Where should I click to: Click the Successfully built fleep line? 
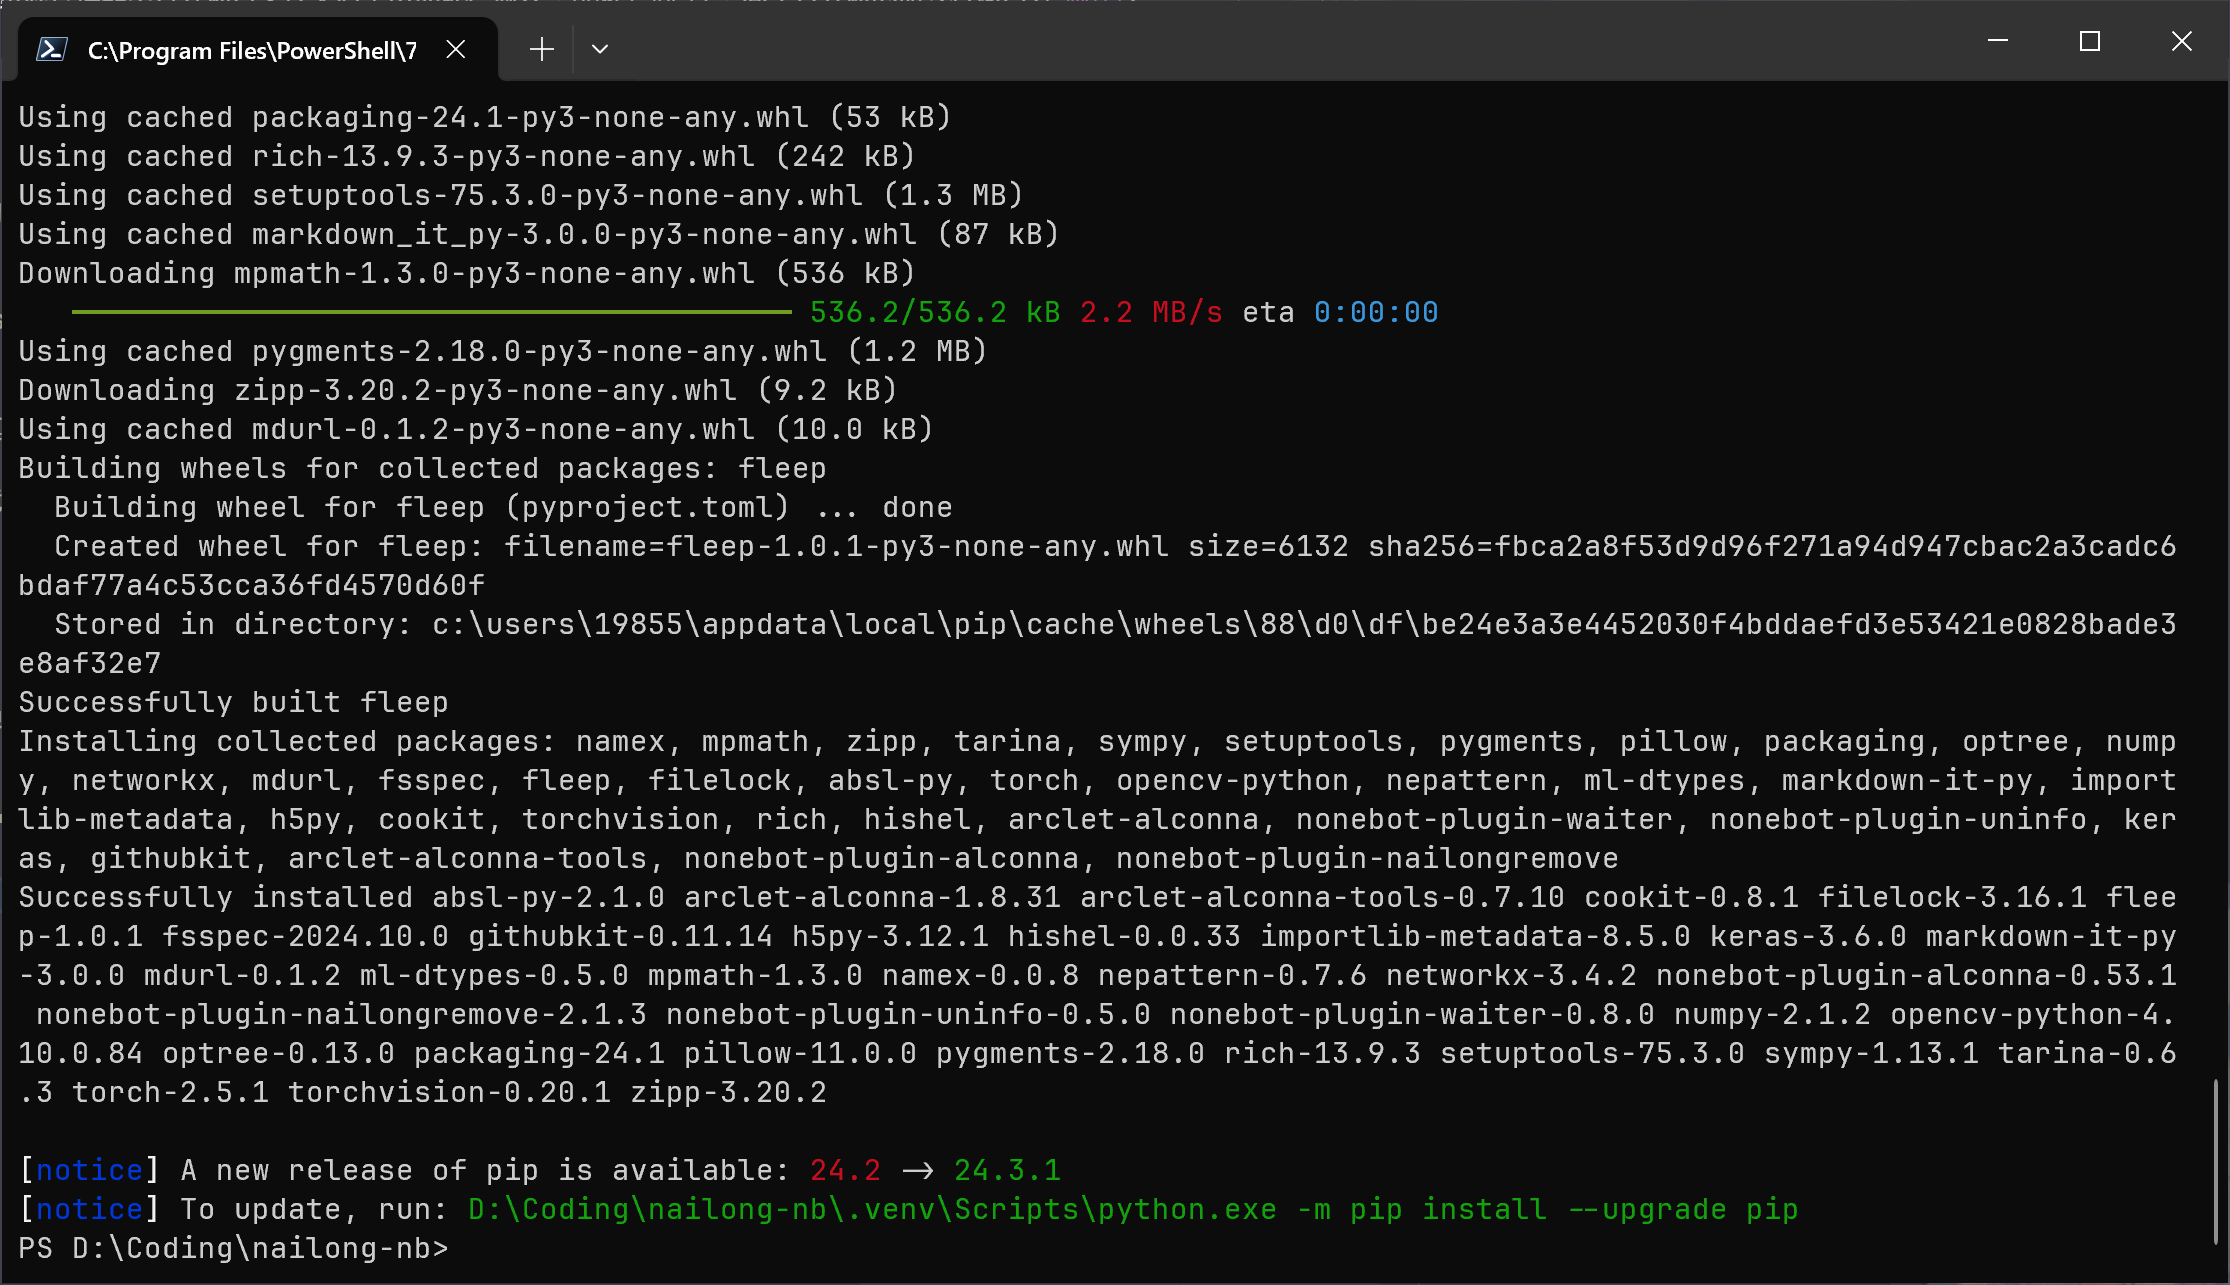[x=234, y=702]
